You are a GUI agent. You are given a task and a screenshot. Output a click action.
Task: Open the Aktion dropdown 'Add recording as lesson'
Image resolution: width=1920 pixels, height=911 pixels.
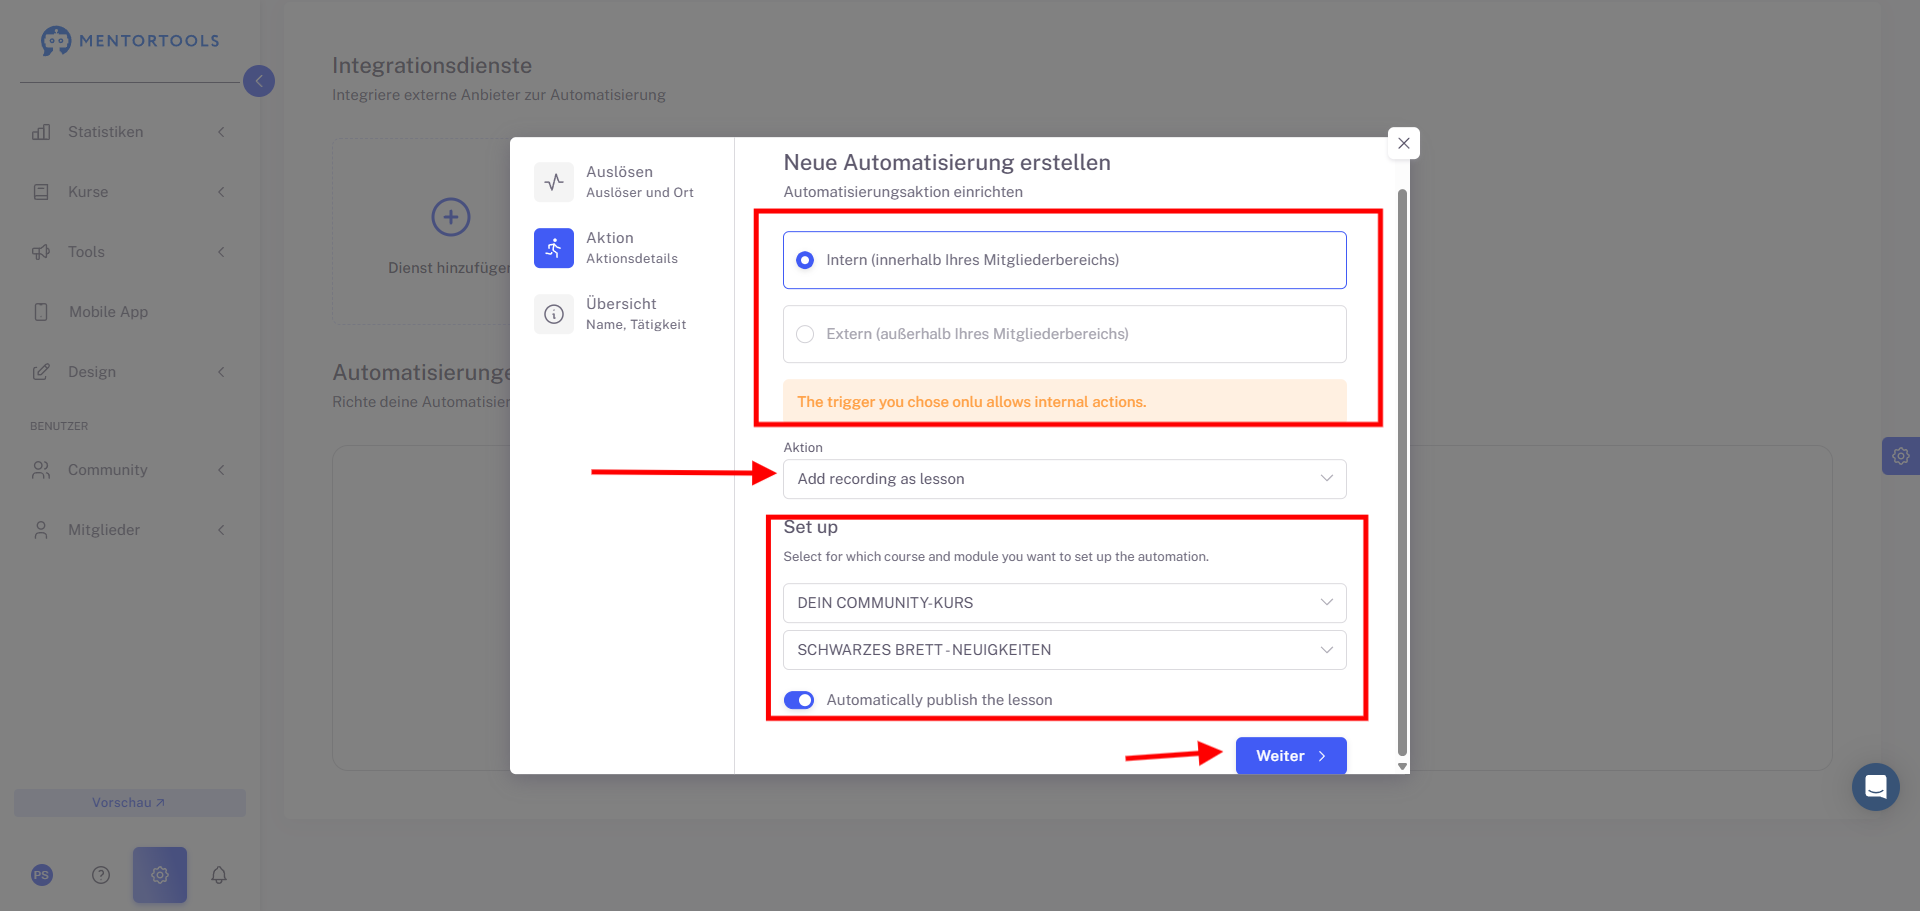(1065, 479)
